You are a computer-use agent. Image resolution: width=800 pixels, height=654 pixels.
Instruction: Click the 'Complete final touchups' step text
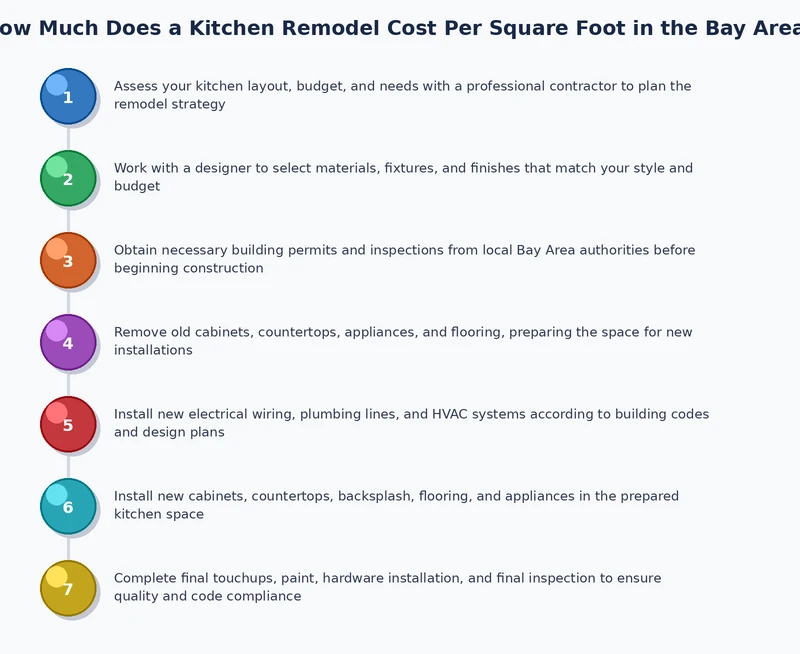click(x=388, y=587)
